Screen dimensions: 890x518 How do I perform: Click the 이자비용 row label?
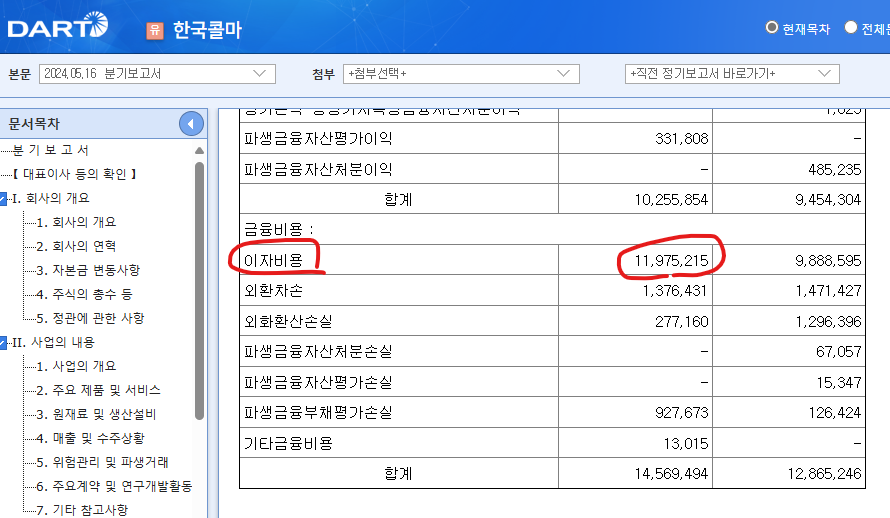coord(273,260)
